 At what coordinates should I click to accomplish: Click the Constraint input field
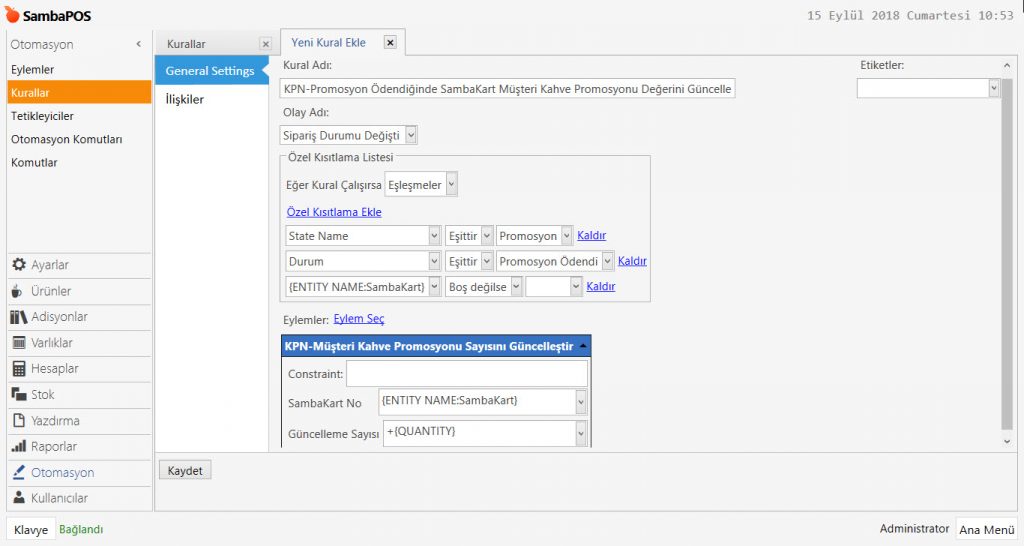coord(466,374)
